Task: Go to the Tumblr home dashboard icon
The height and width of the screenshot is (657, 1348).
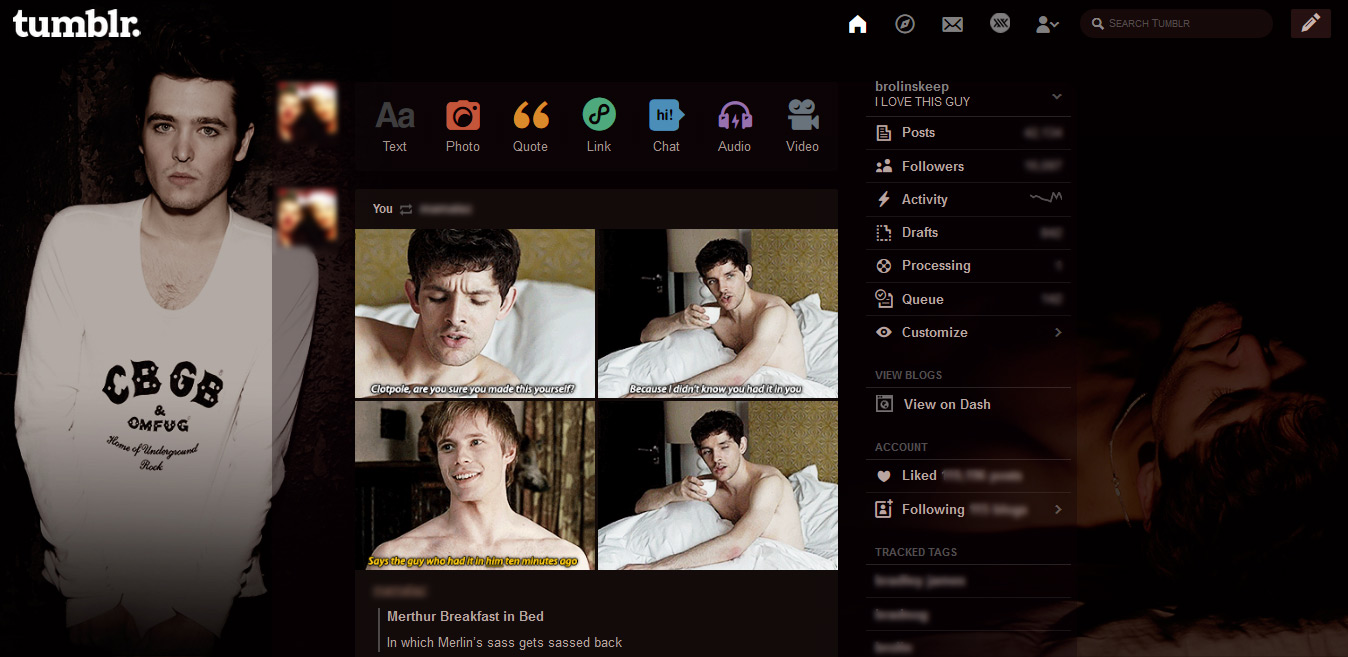Action: coord(857,23)
